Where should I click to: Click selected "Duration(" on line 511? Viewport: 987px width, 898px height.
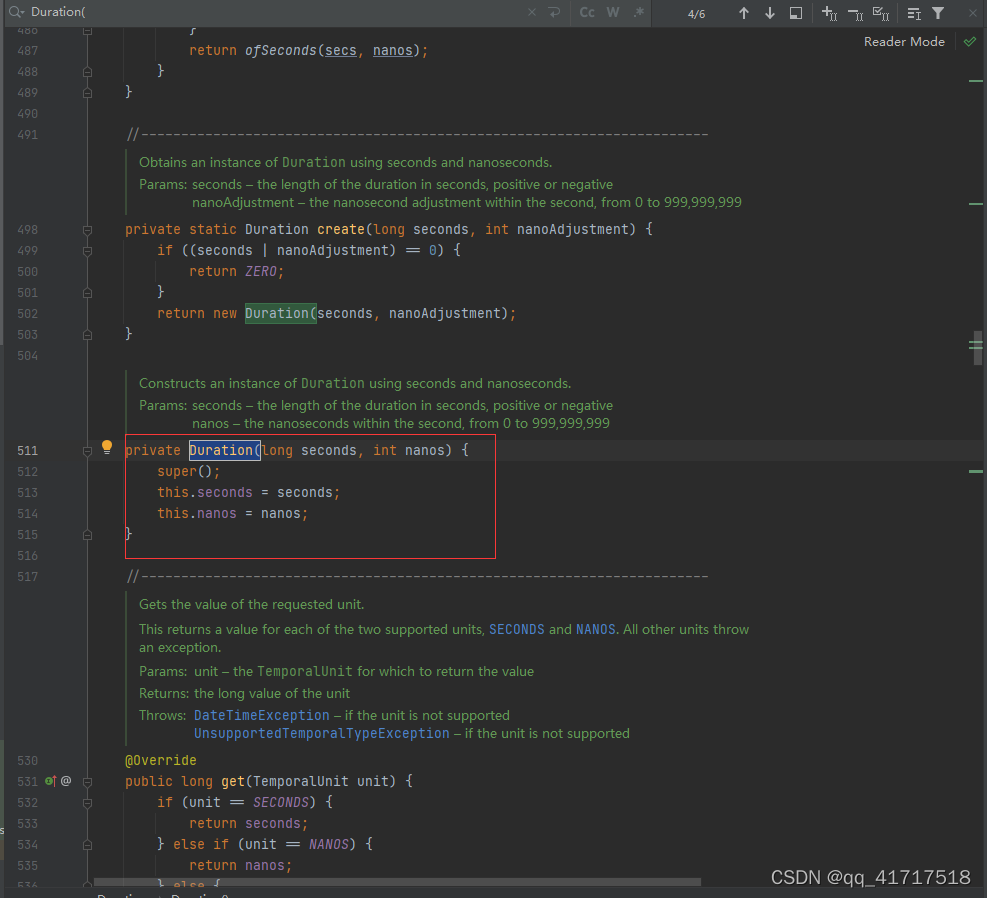pyautogui.click(x=225, y=451)
